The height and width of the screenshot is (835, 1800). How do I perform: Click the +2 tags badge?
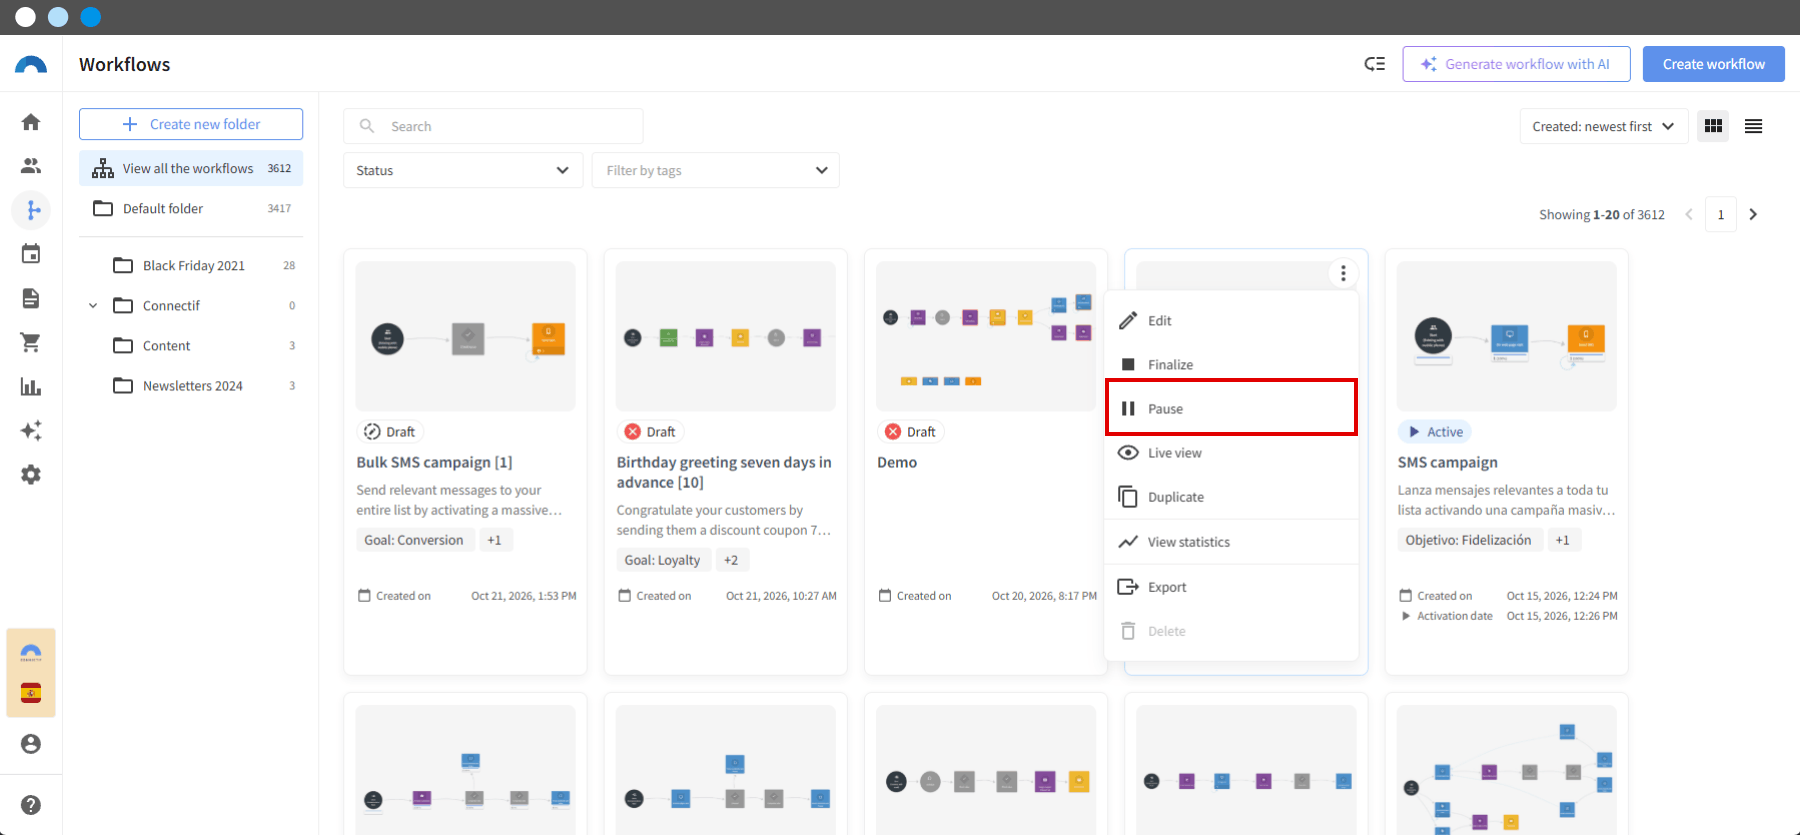point(731,560)
